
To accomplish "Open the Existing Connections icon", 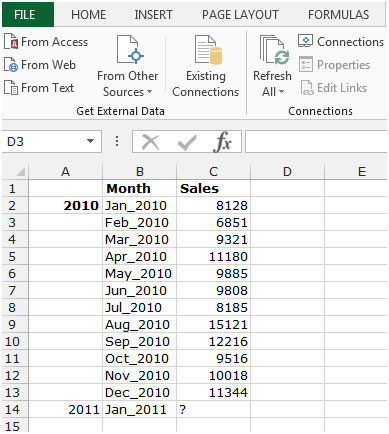I will coord(208,50).
